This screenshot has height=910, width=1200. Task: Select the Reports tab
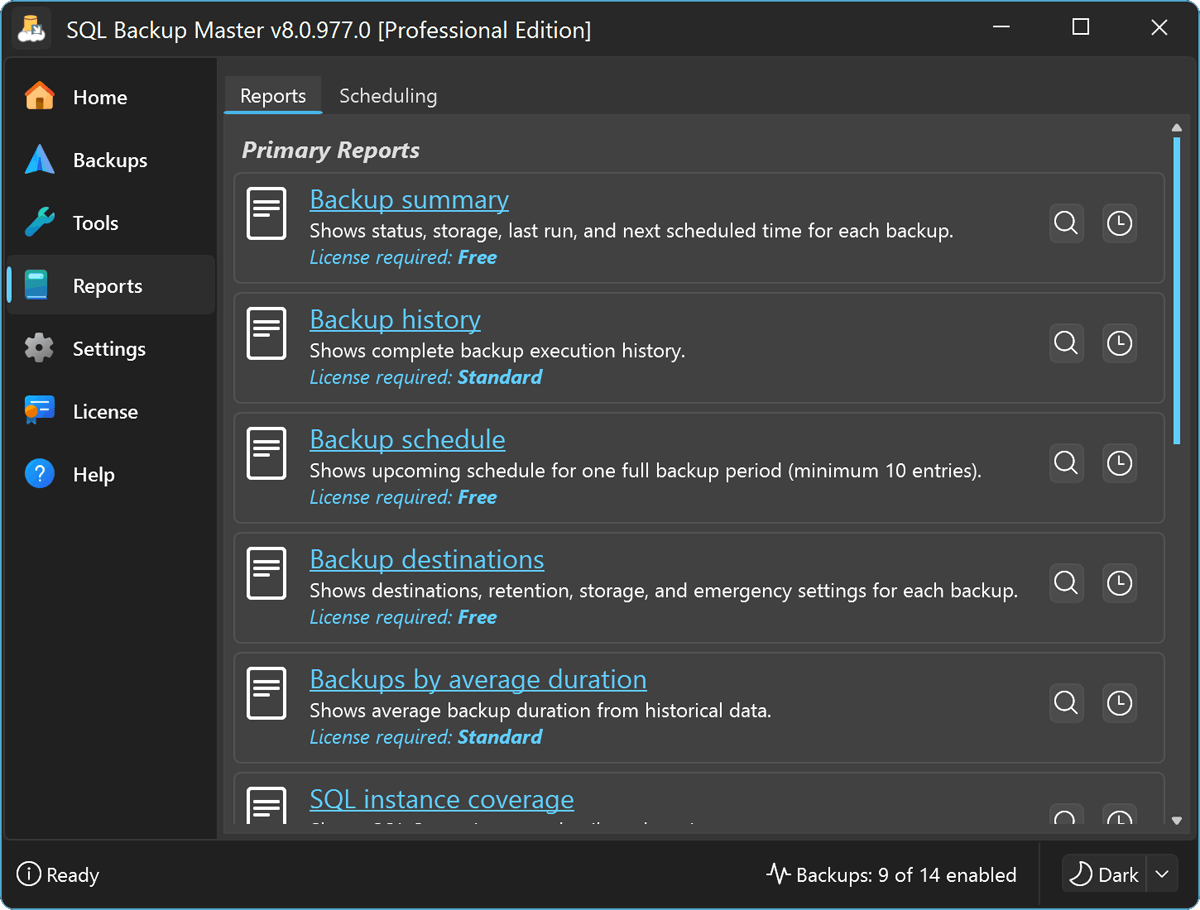point(272,95)
